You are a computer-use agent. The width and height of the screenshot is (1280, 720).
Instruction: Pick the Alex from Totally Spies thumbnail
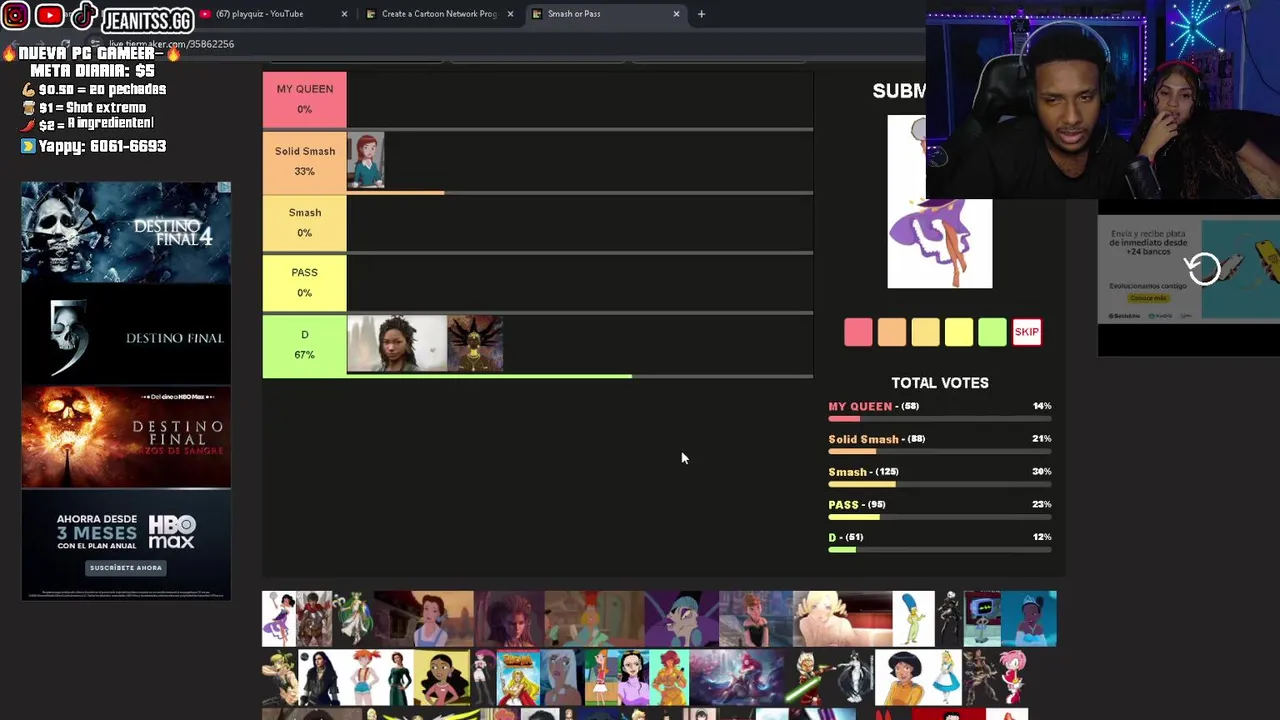pyautogui.click(x=902, y=677)
